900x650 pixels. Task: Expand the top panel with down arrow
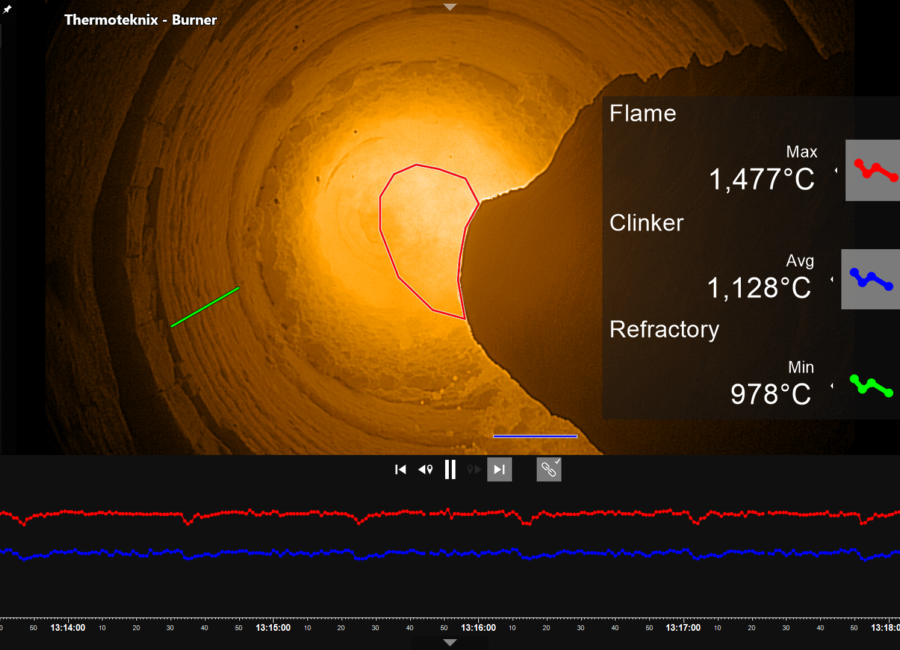pyautogui.click(x=450, y=7)
